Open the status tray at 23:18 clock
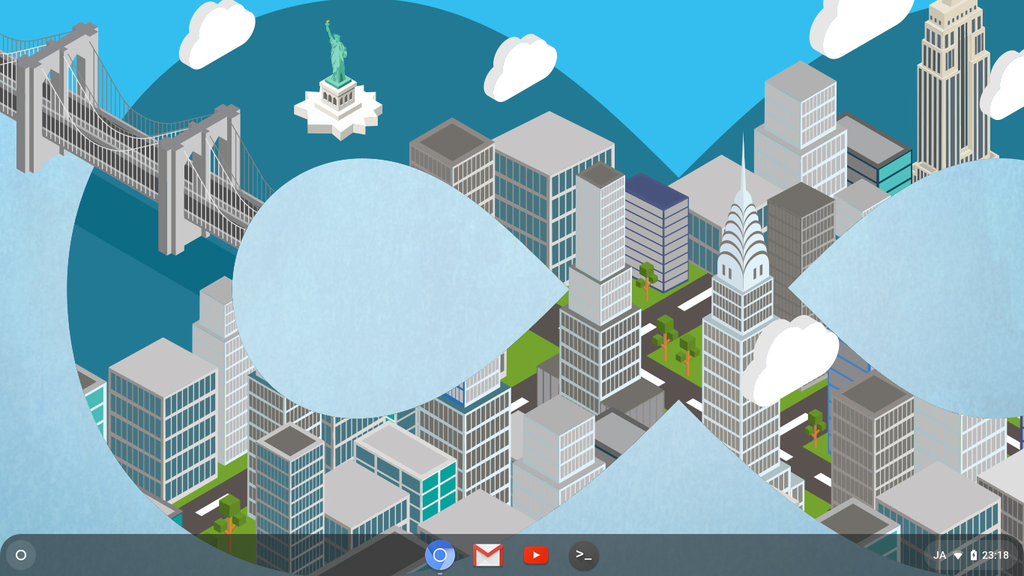 point(995,555)
